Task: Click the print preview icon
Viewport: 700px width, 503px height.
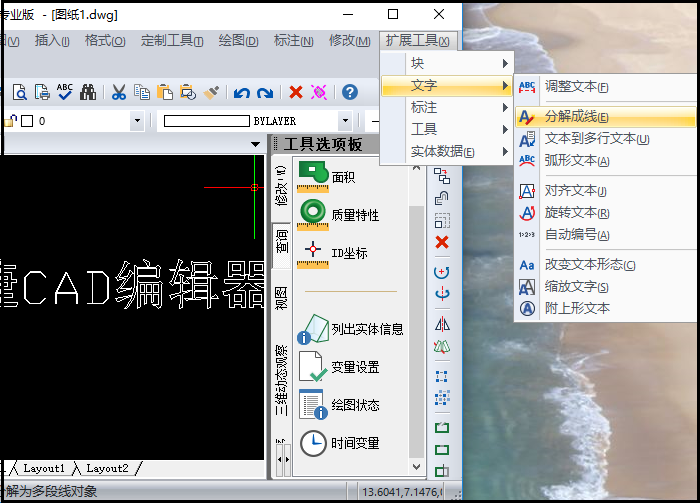Action: click(x=20, y=92)
